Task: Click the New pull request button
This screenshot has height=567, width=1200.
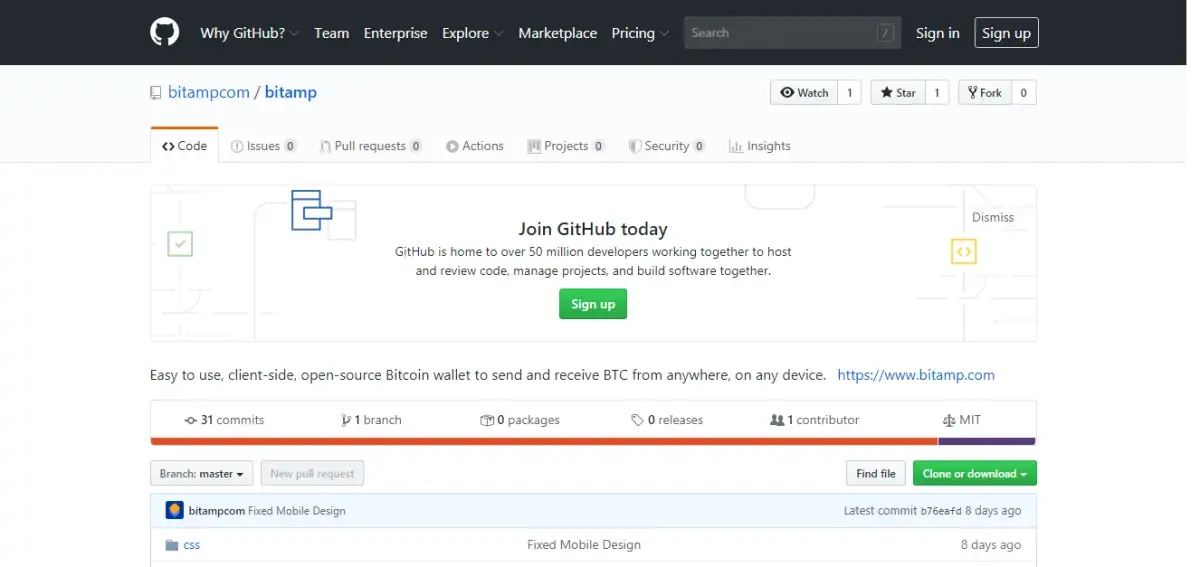Action: [x=312, y=474]
